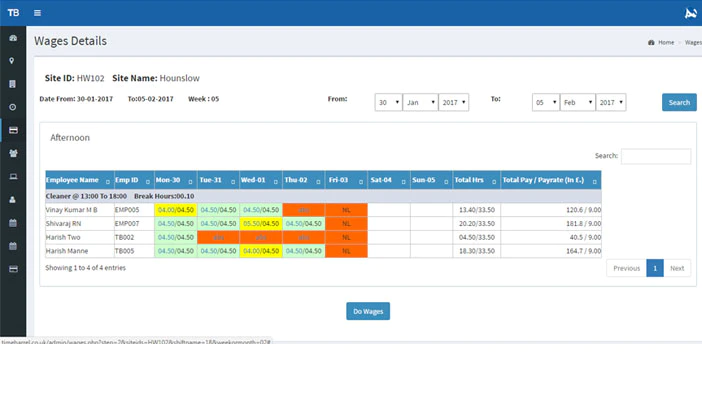The width and height of the screenshot is (702, 418).
Task: Sort table by Employee Name column
Action: point(79,180)
